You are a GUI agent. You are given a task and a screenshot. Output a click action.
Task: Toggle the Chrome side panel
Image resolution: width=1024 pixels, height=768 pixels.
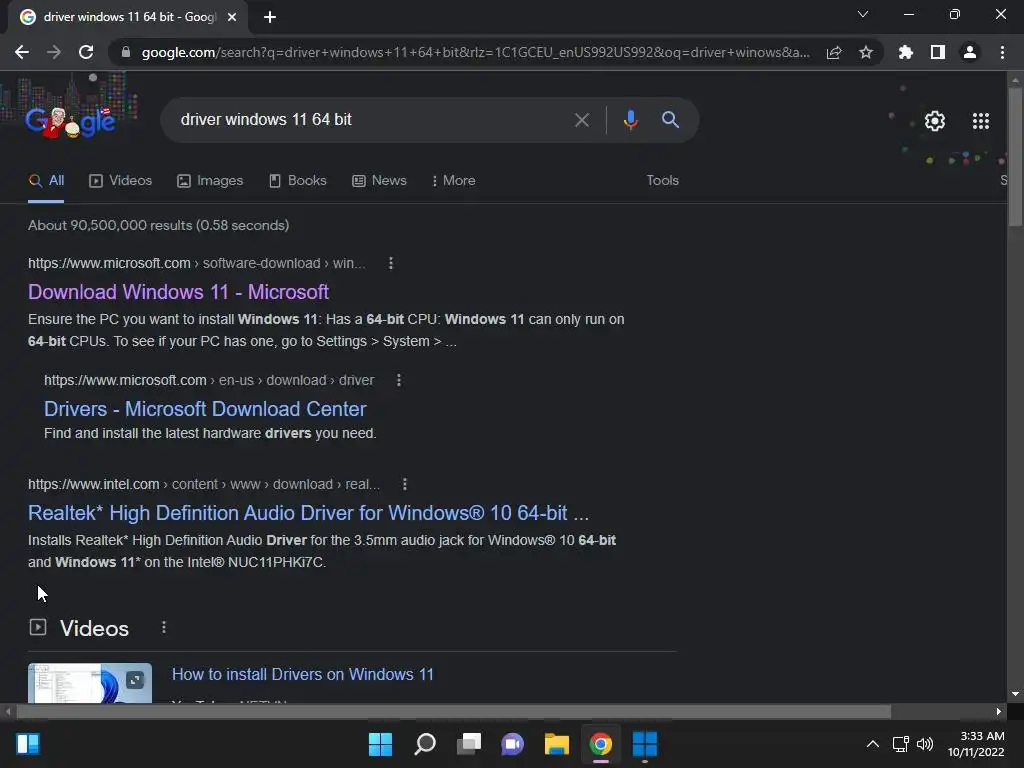[938, 52]
